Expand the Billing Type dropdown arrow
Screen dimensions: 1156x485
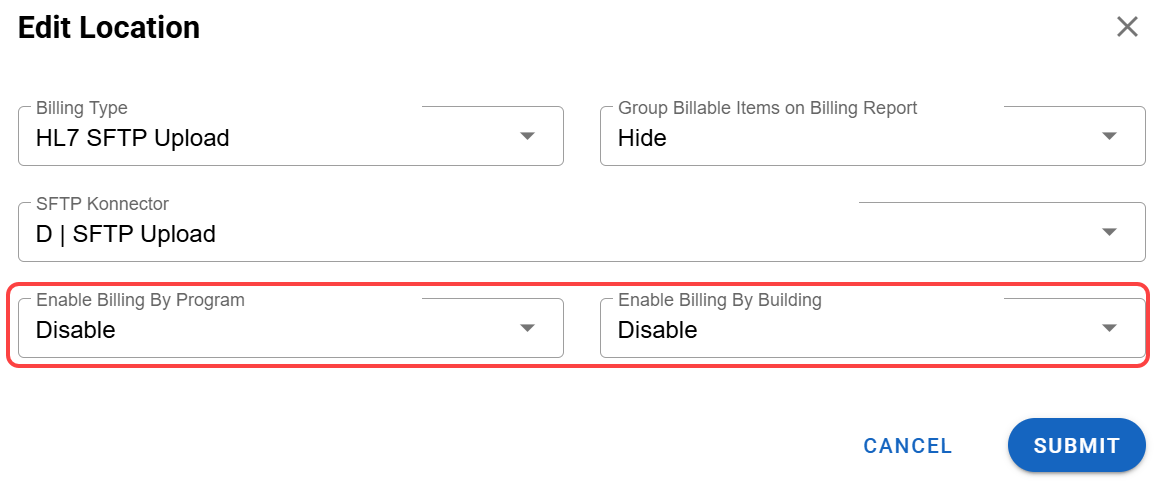click(x=528, y=136)
